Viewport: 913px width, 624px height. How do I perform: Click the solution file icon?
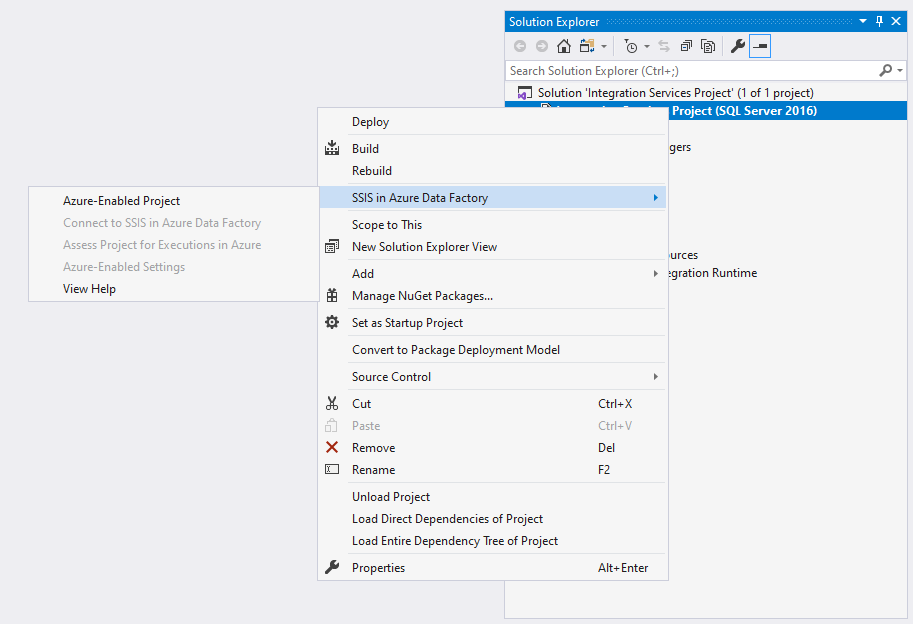tap(525, 93)
